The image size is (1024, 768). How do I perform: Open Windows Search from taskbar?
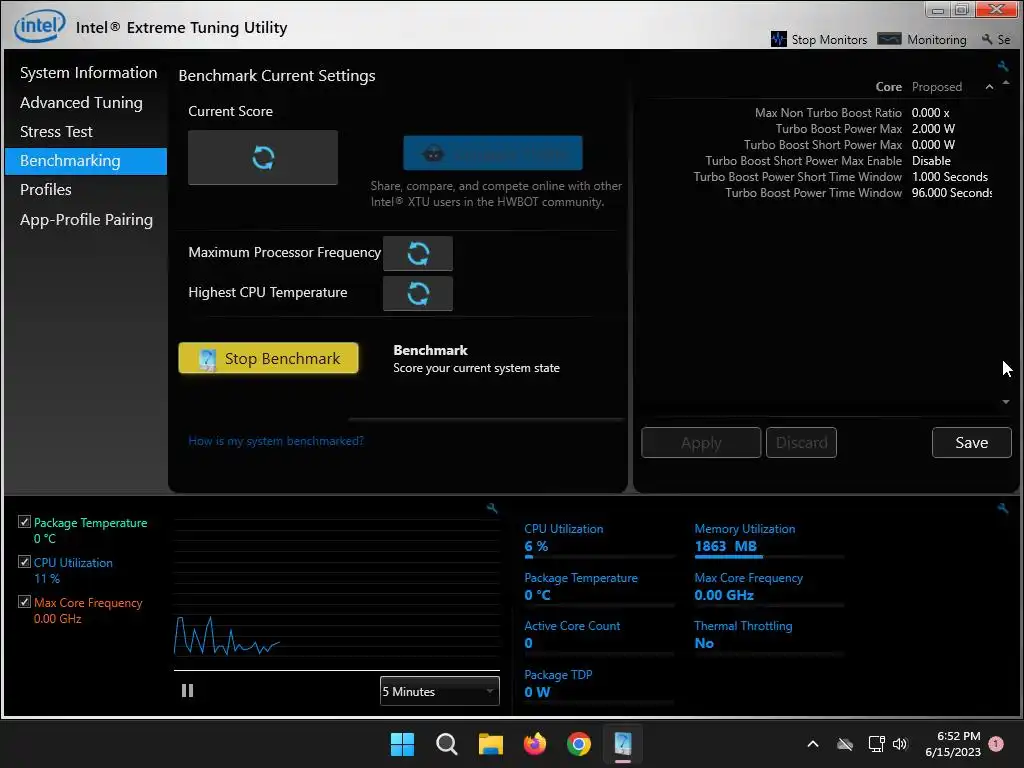point(447,744)
